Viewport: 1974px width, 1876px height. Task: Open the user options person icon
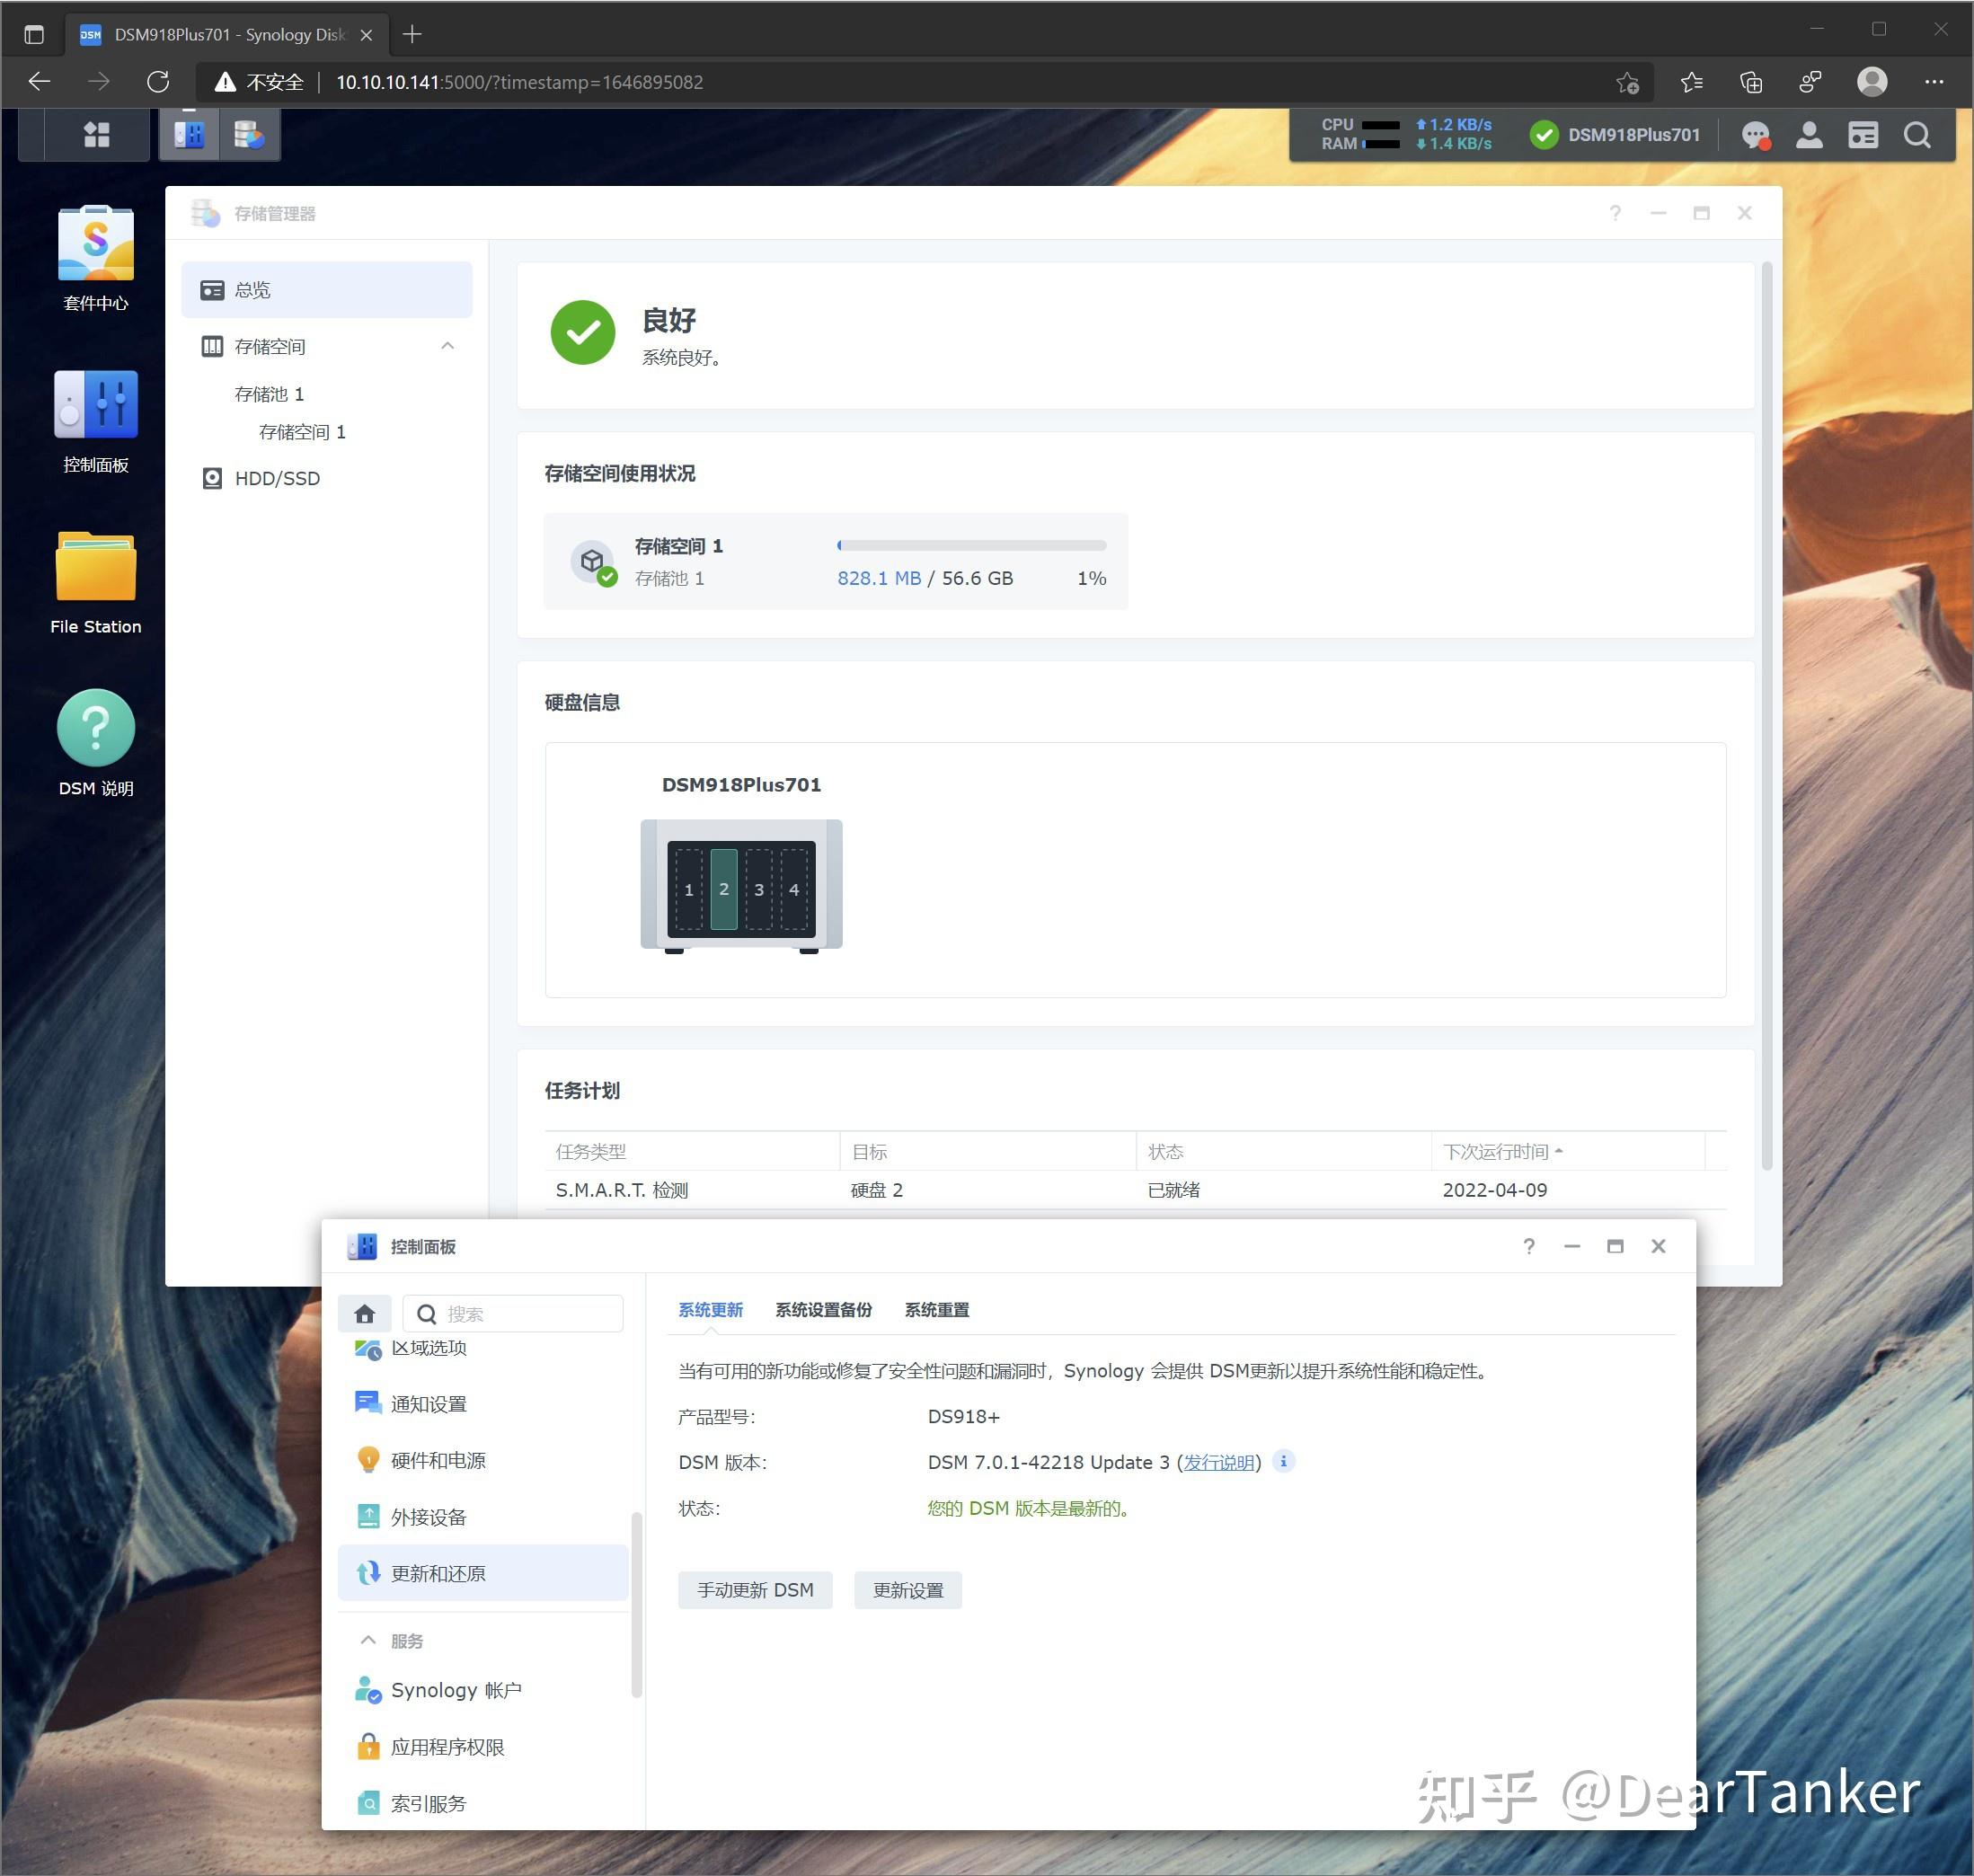1809,135
